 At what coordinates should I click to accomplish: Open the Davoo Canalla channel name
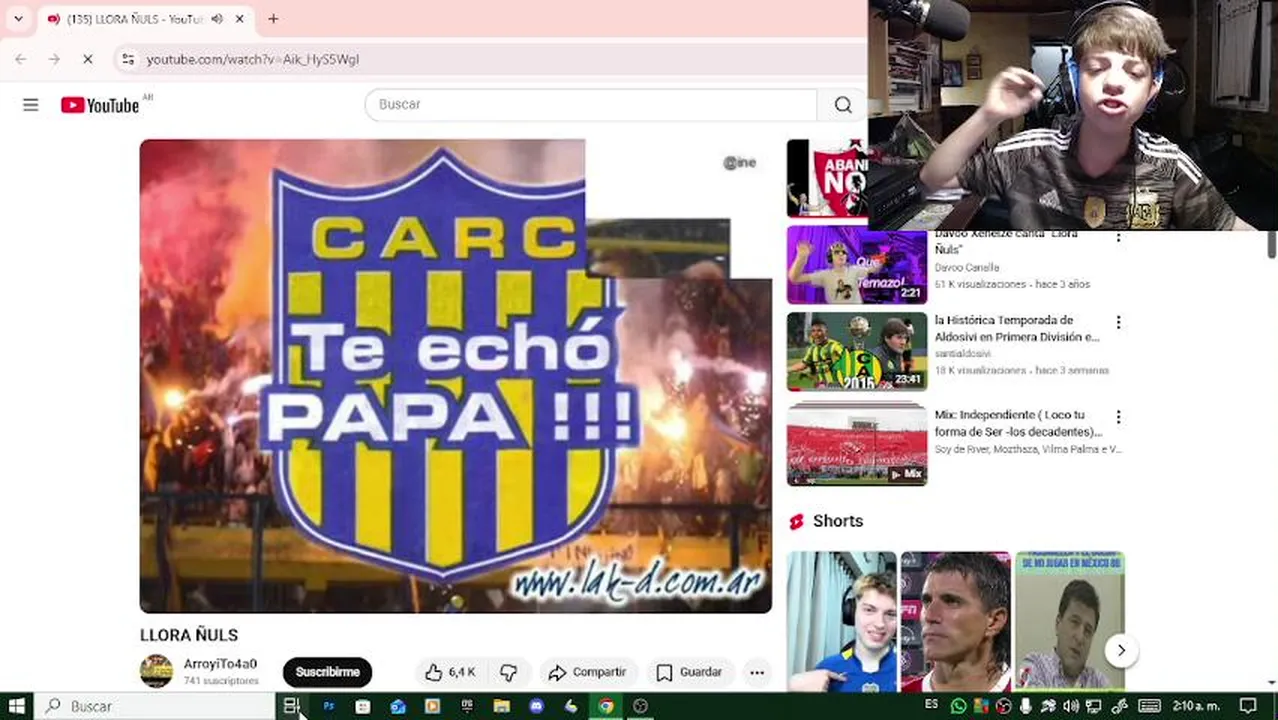click(966, 267)
